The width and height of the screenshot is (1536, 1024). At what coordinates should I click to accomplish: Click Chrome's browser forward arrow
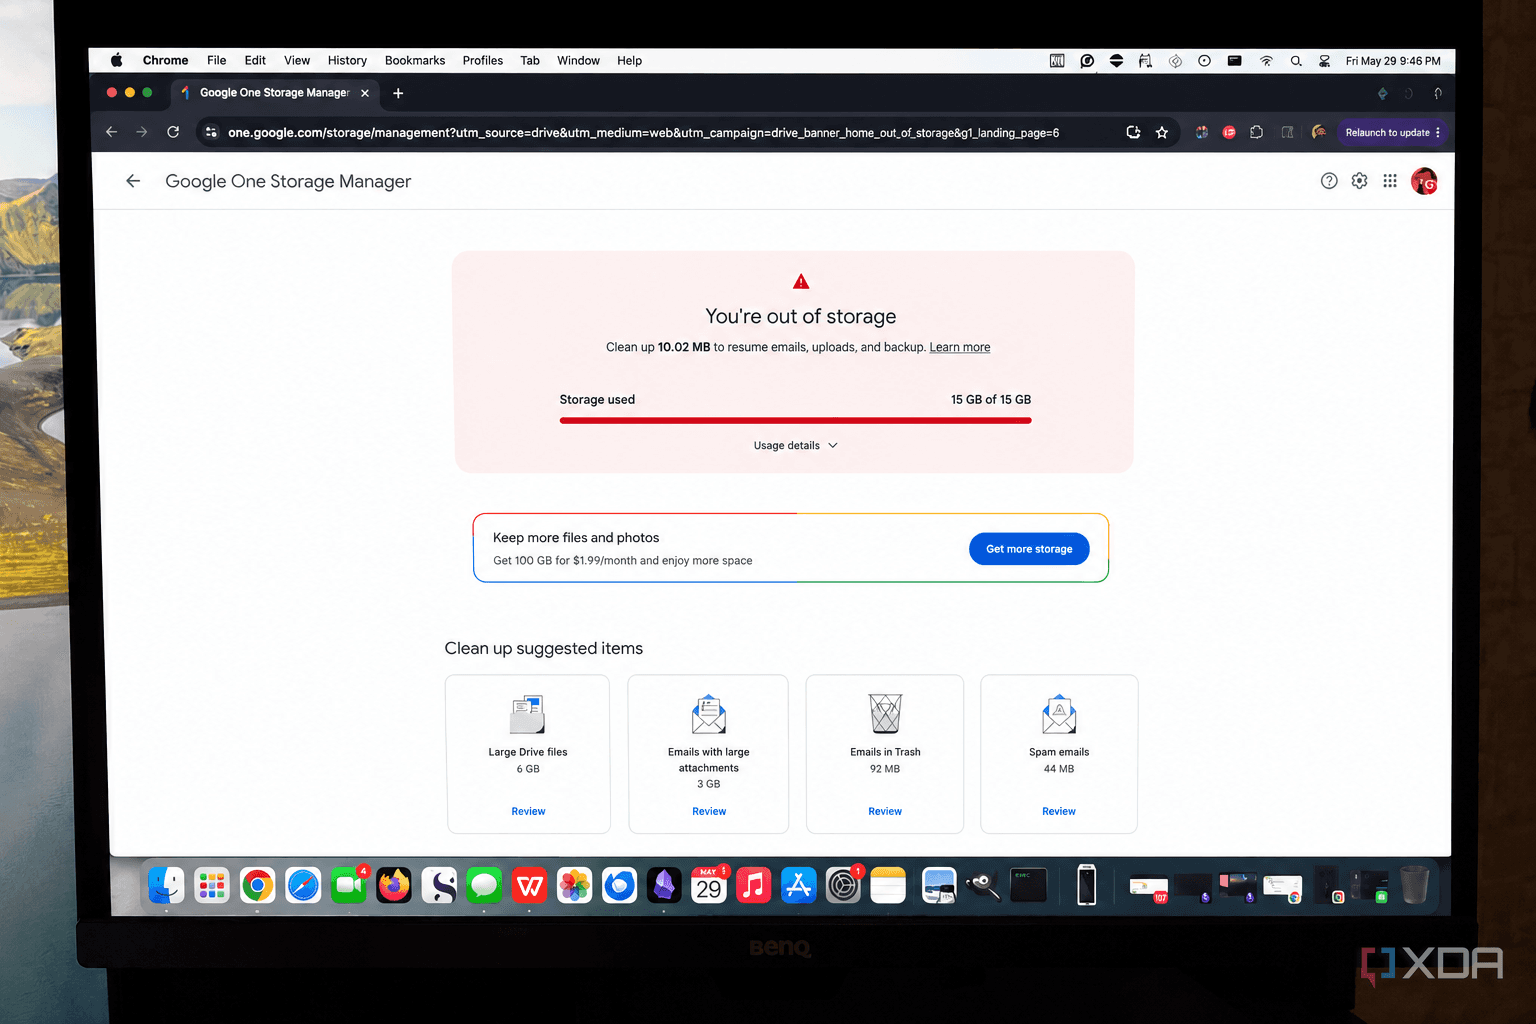coord(142,132)
